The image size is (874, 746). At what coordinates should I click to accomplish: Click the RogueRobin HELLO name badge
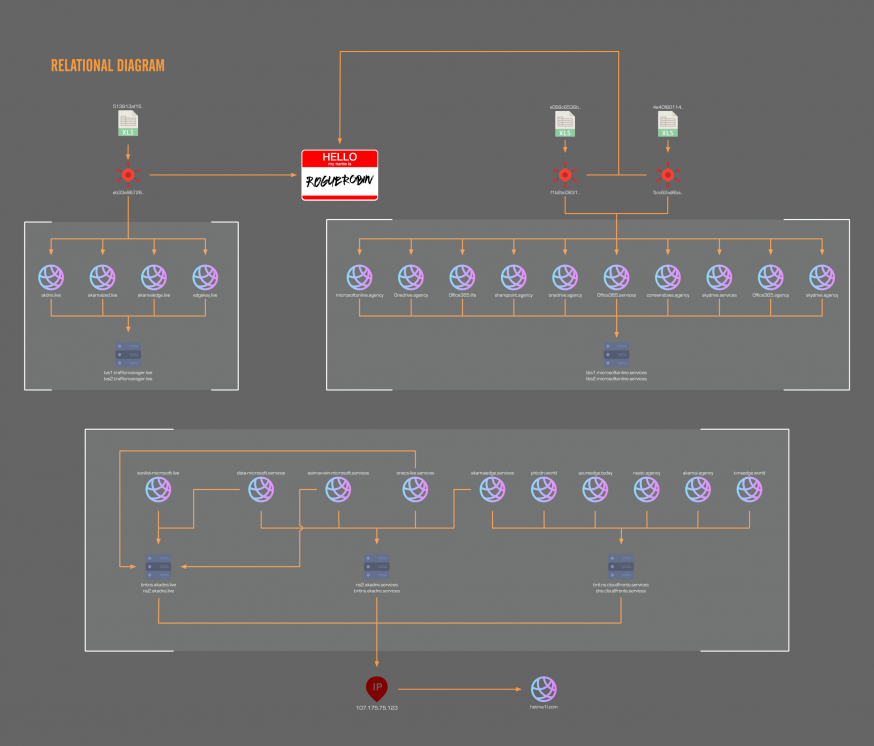340,175
